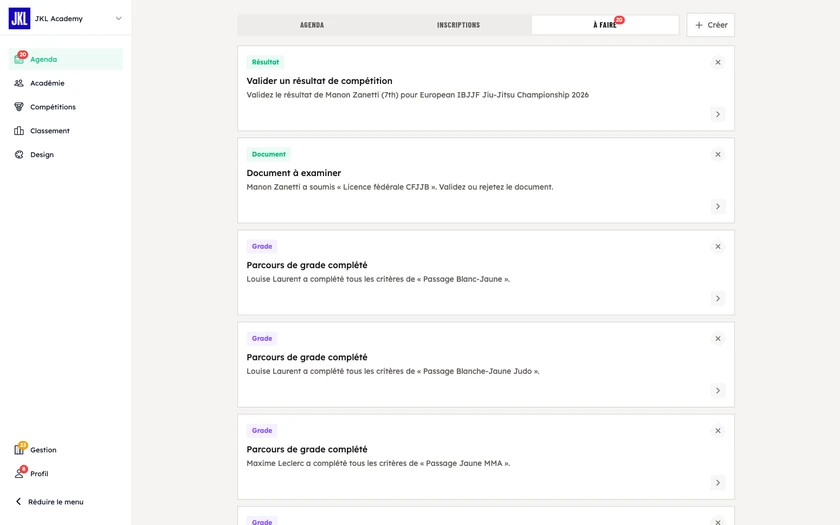The width and height of the screenshot is (840, 525).
Task: Click the Créer button
Action: click(x=710, y=25)
